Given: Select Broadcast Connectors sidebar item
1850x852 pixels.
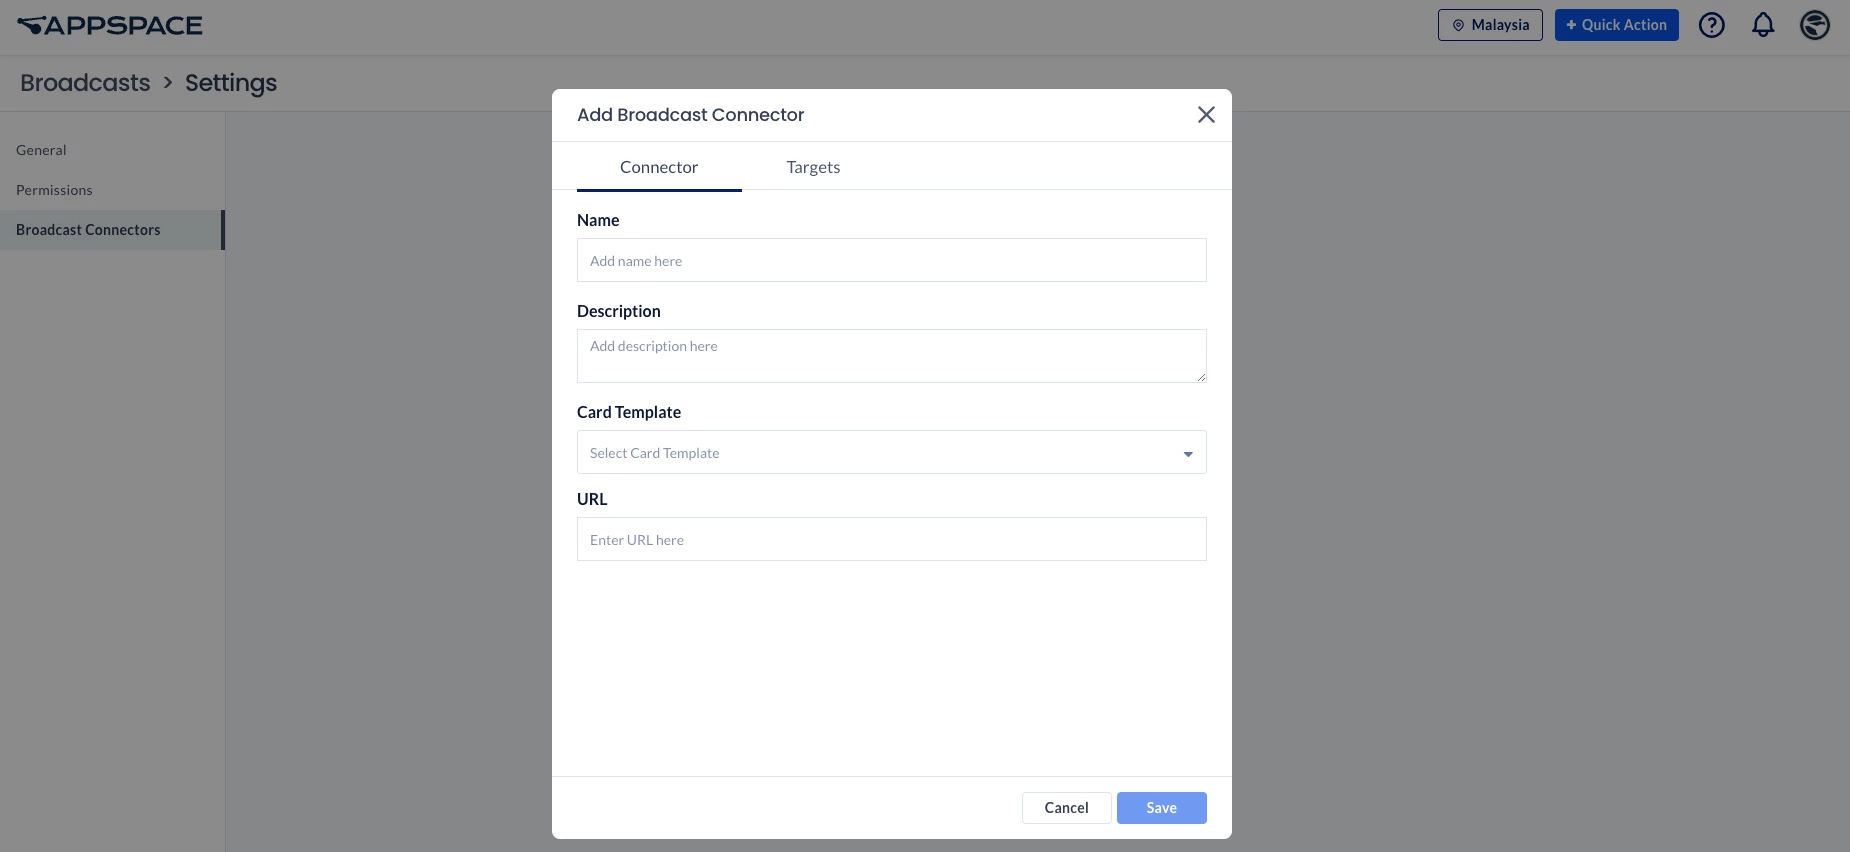Looking at the screenshot, I should click(88, 230).
